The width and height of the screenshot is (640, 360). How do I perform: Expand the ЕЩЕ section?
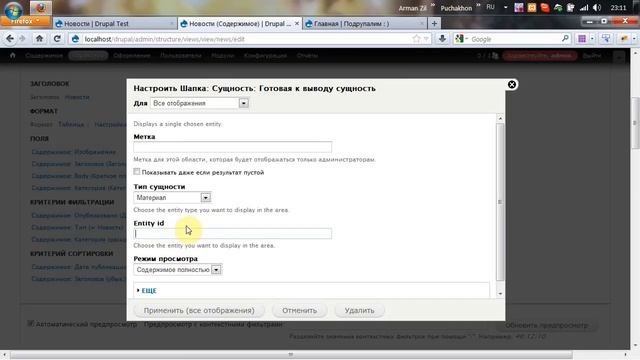click(x=149, y=291)
